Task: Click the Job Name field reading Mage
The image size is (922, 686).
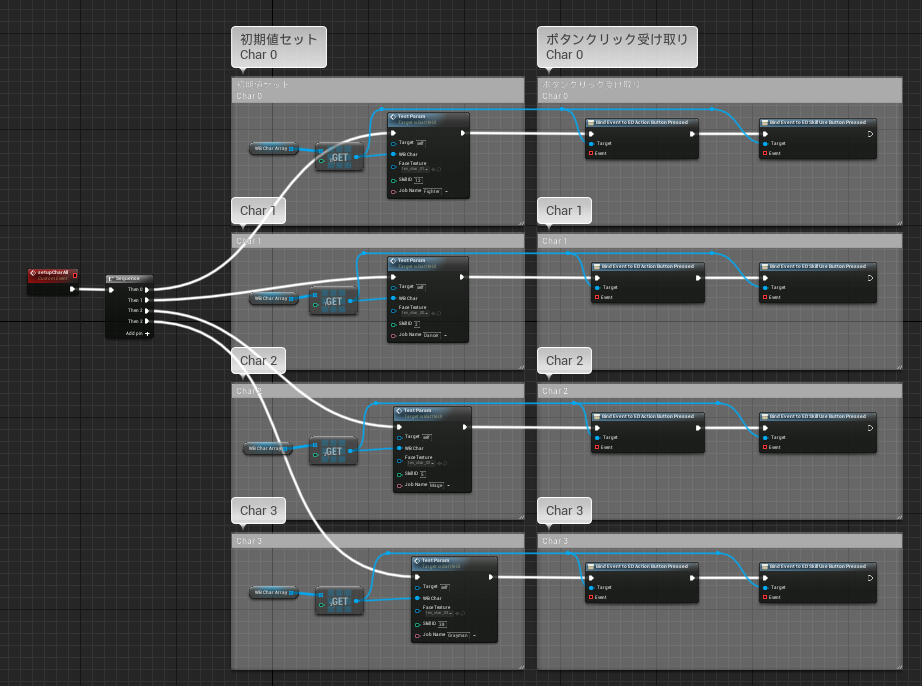Action: click(x=436, y=485)
